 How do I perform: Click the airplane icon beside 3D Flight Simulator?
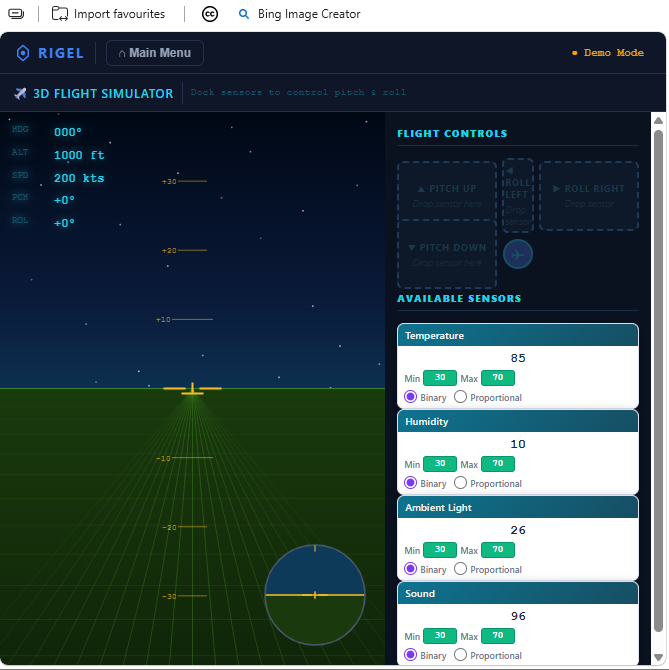click(x=20, y=93)
